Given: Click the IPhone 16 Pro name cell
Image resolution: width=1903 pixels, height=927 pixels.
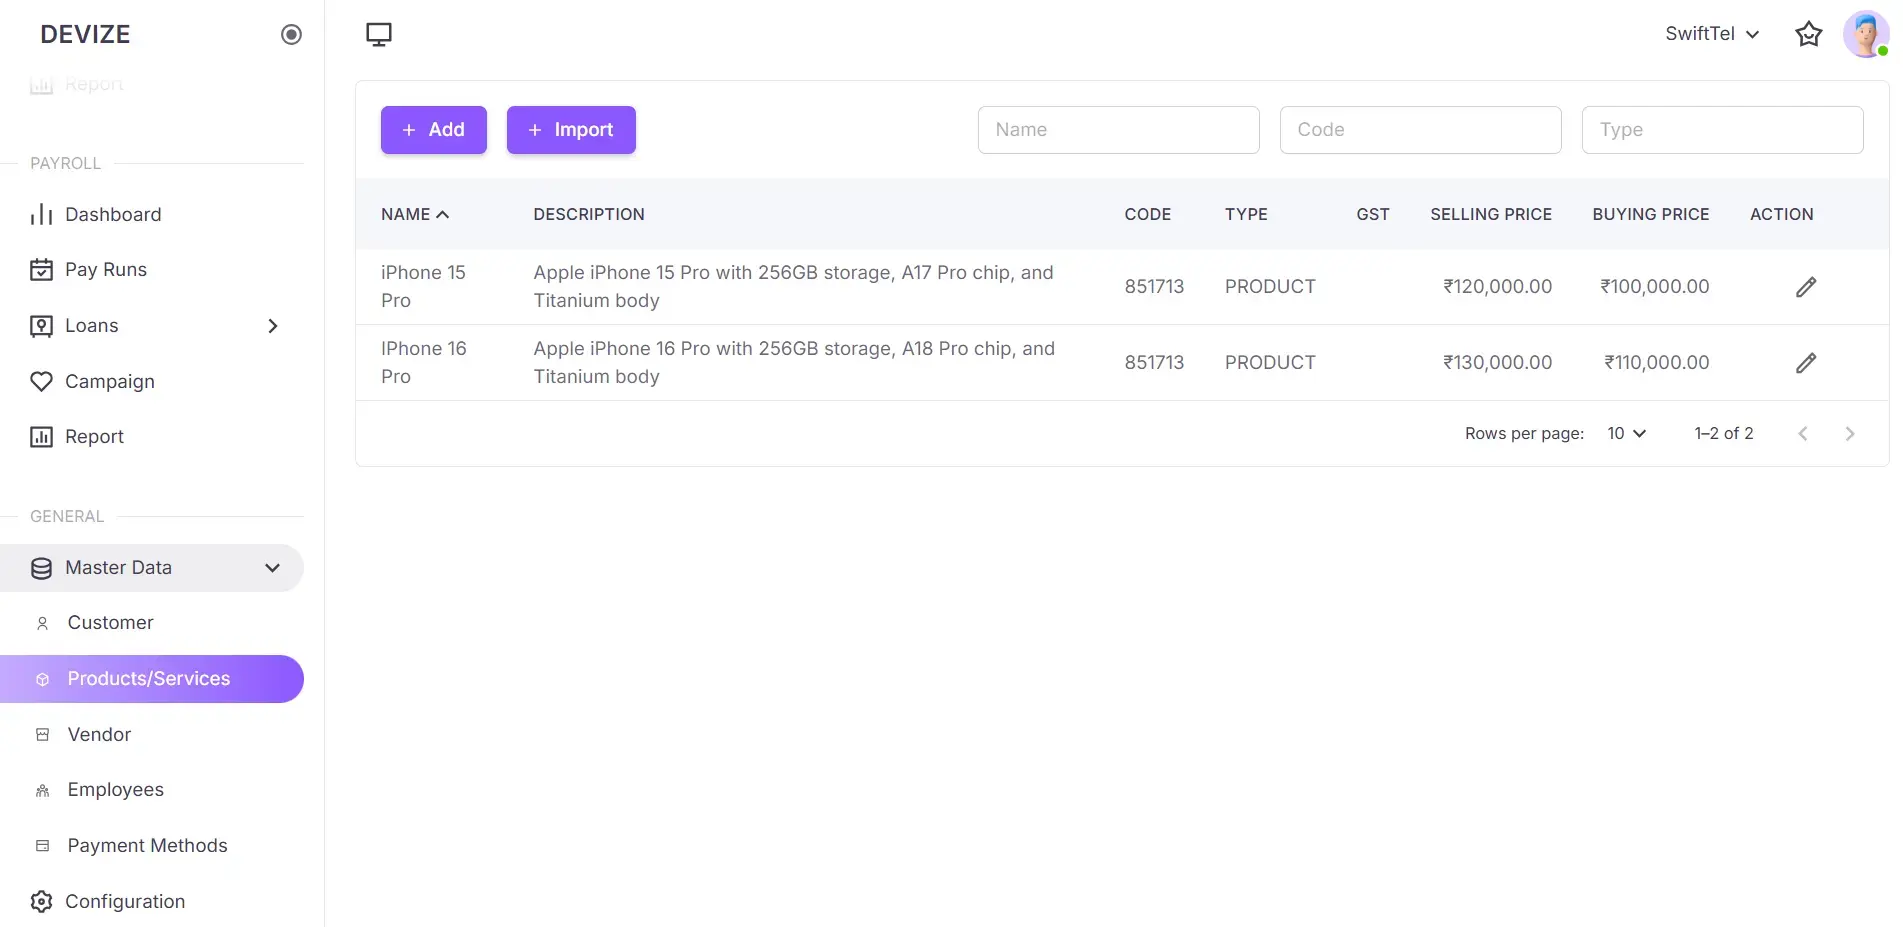Looking at the screenshot, I should point(423,363).
